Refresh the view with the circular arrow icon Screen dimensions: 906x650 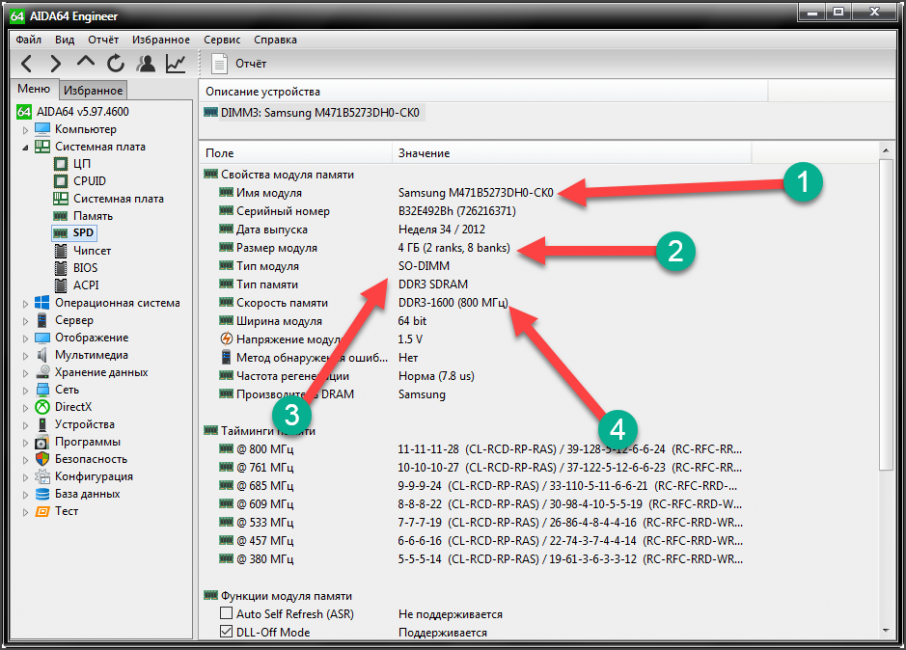(116, 63)
